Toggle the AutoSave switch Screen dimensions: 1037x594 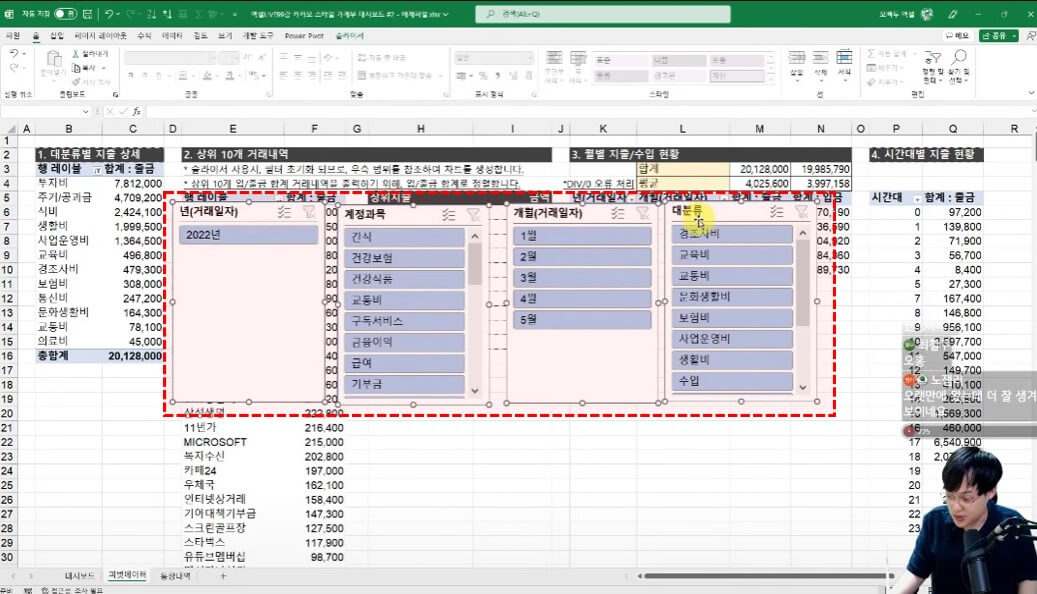66,14
